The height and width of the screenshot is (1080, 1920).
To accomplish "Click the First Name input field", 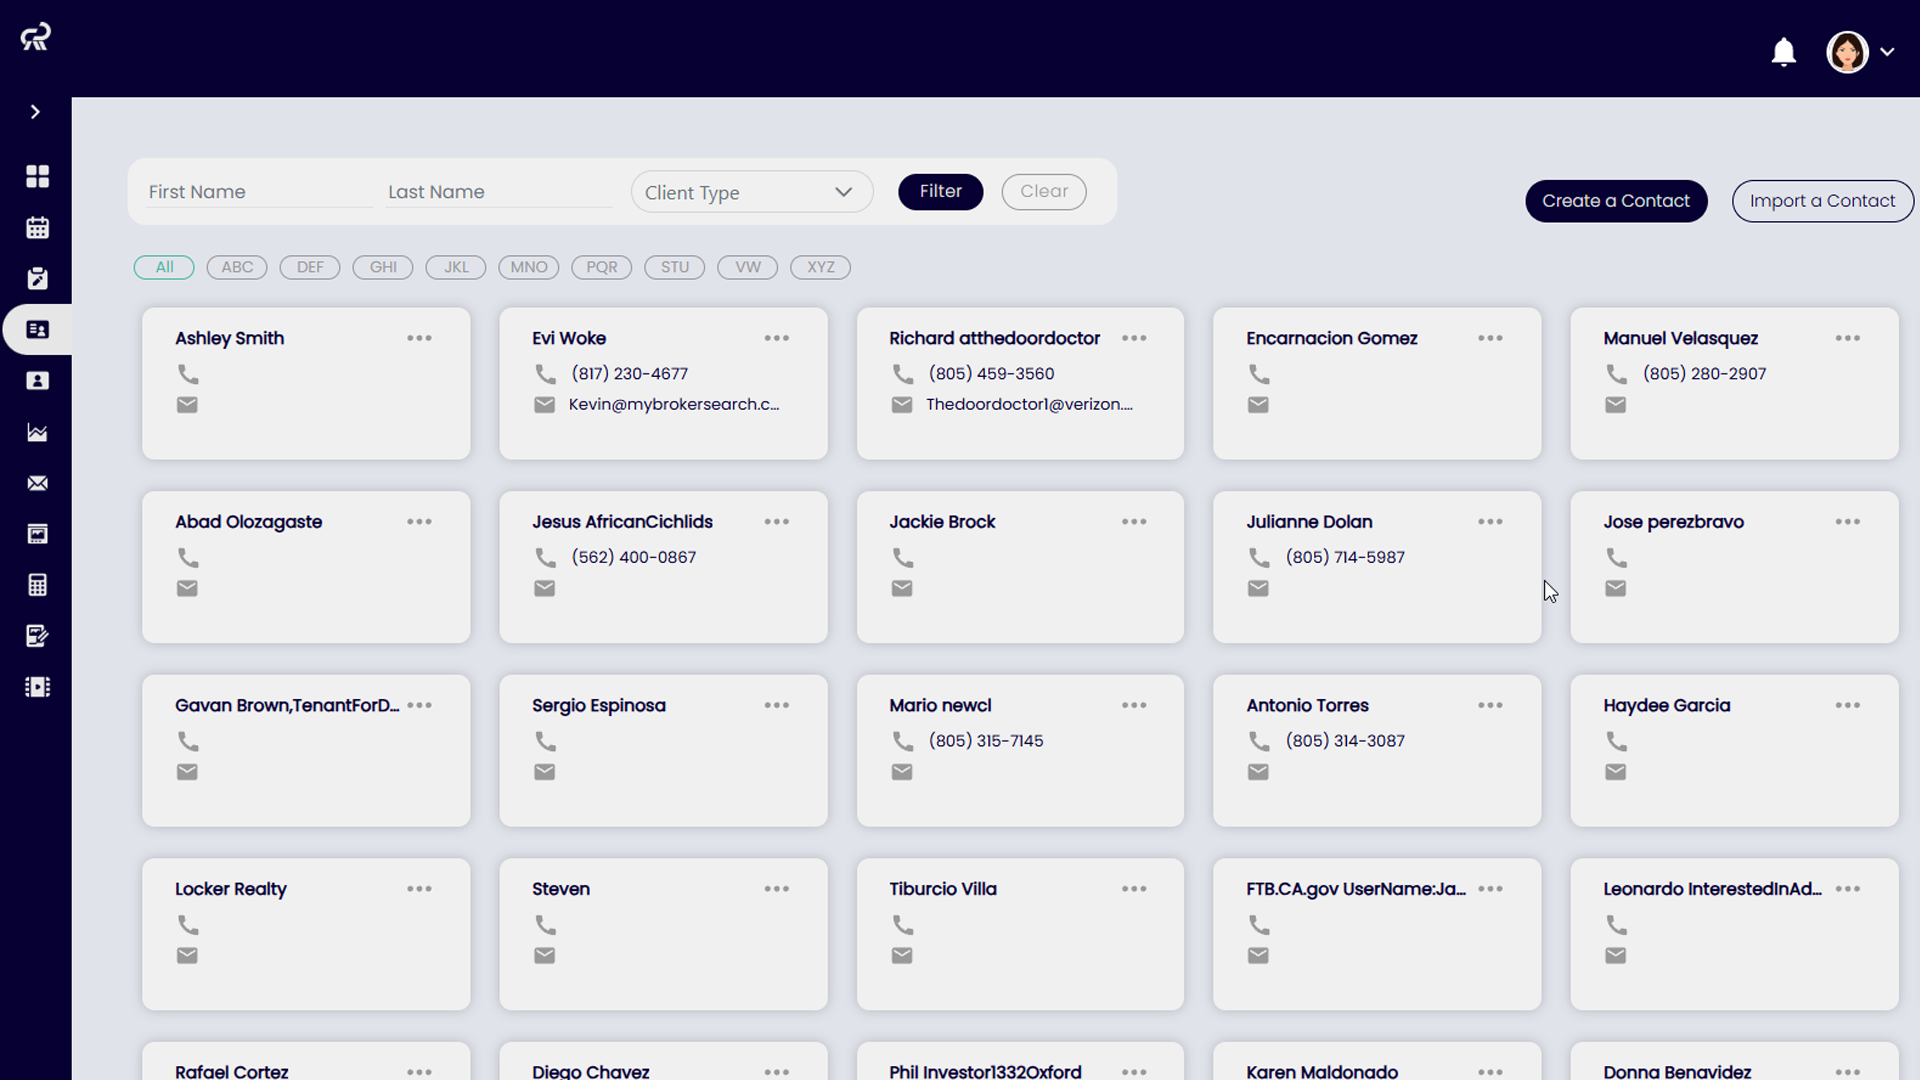I will (x=258, y=192).
